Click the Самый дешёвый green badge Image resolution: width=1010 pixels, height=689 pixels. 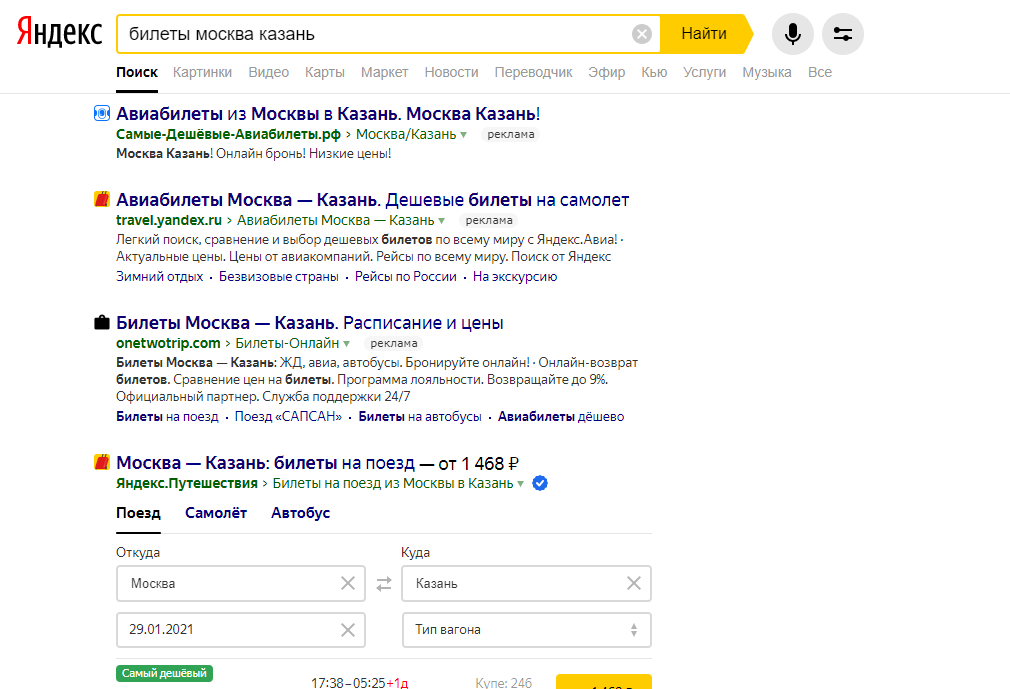pos(164,673)
